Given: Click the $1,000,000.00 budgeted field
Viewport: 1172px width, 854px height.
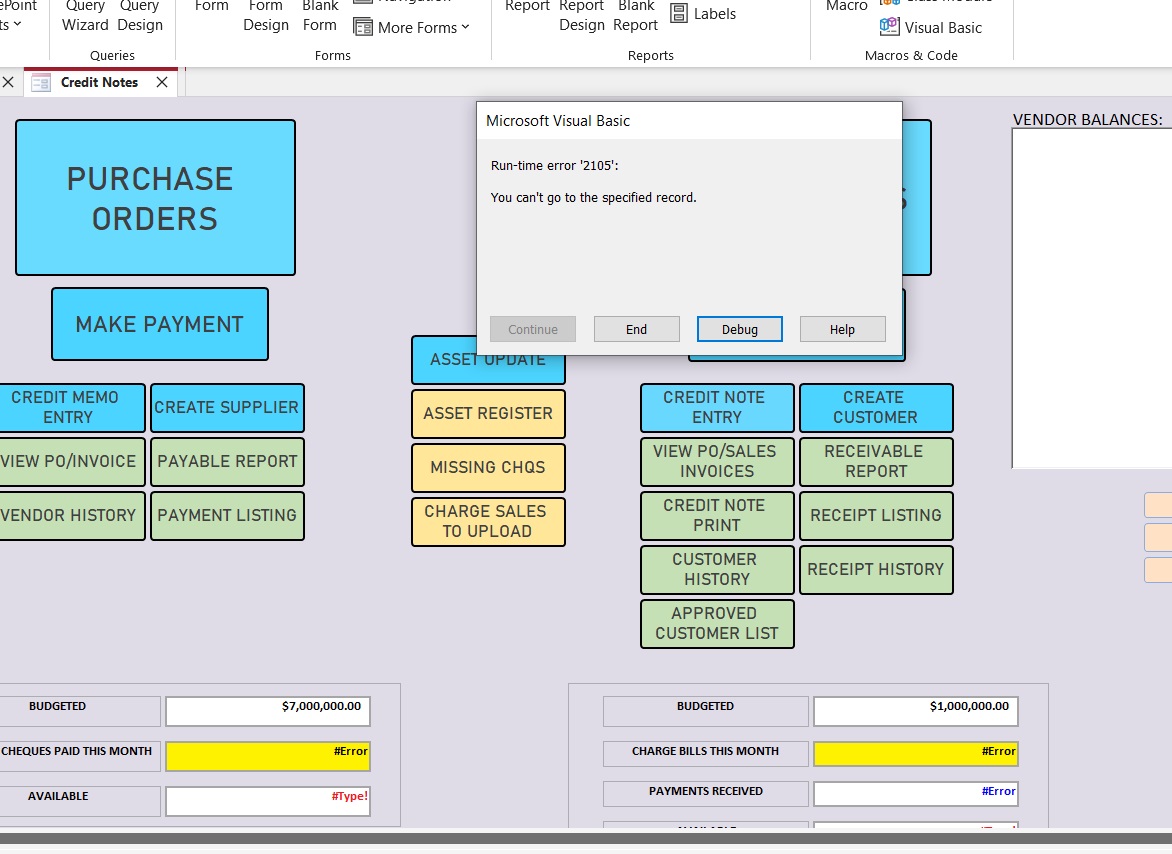Looking at the screenshot, I should (916, 711).
